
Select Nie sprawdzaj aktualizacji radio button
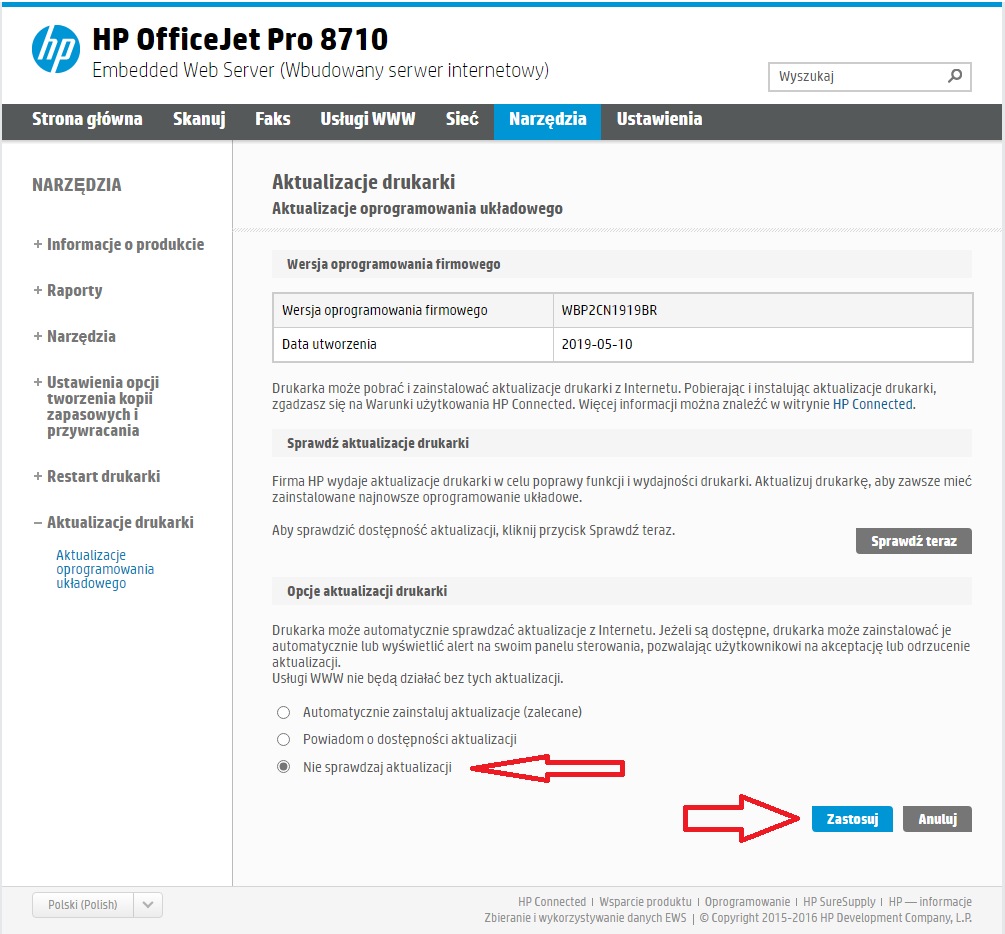[x=283, y=768]
